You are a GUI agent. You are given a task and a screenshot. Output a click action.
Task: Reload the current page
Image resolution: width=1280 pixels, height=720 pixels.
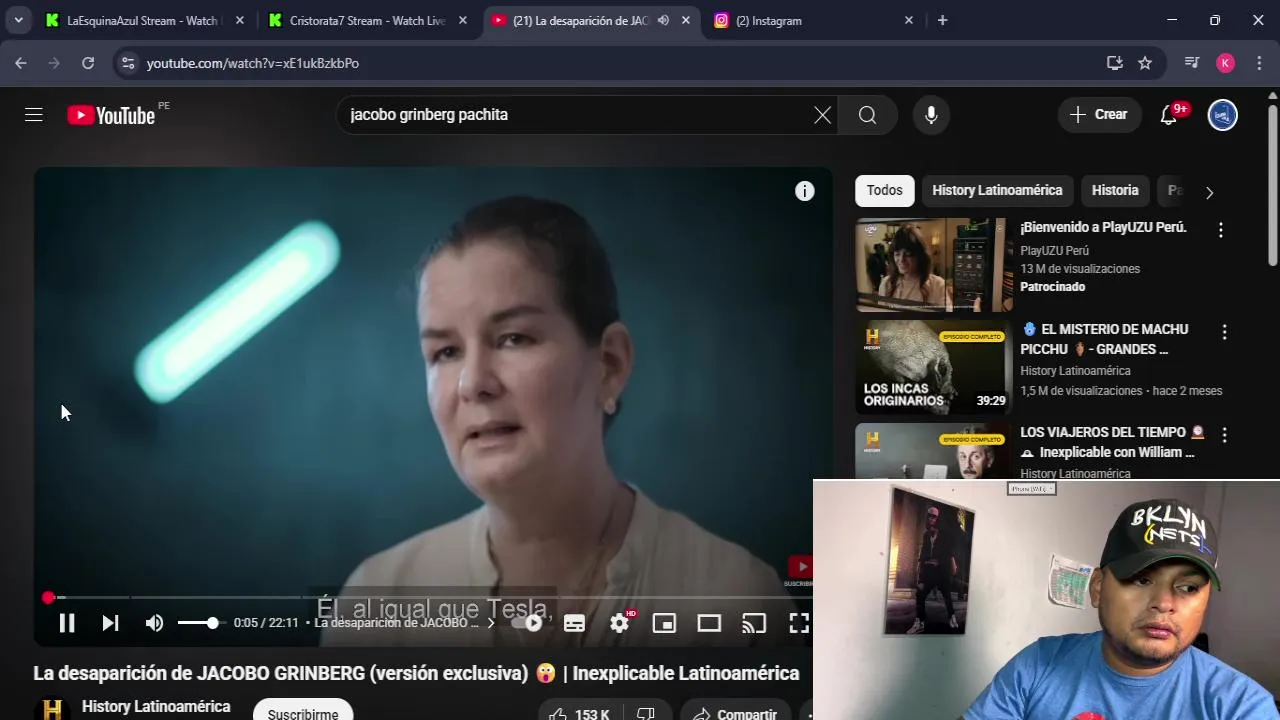point(88,63)
